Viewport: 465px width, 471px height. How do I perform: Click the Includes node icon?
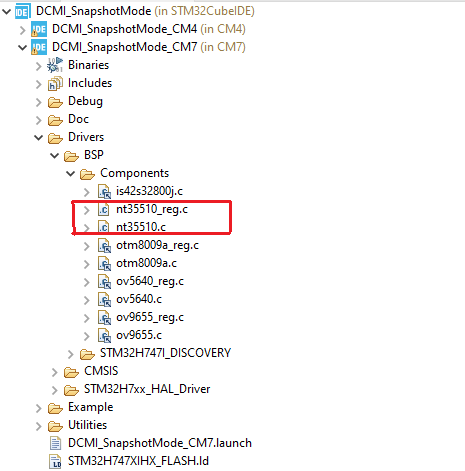tap(55, 83)
